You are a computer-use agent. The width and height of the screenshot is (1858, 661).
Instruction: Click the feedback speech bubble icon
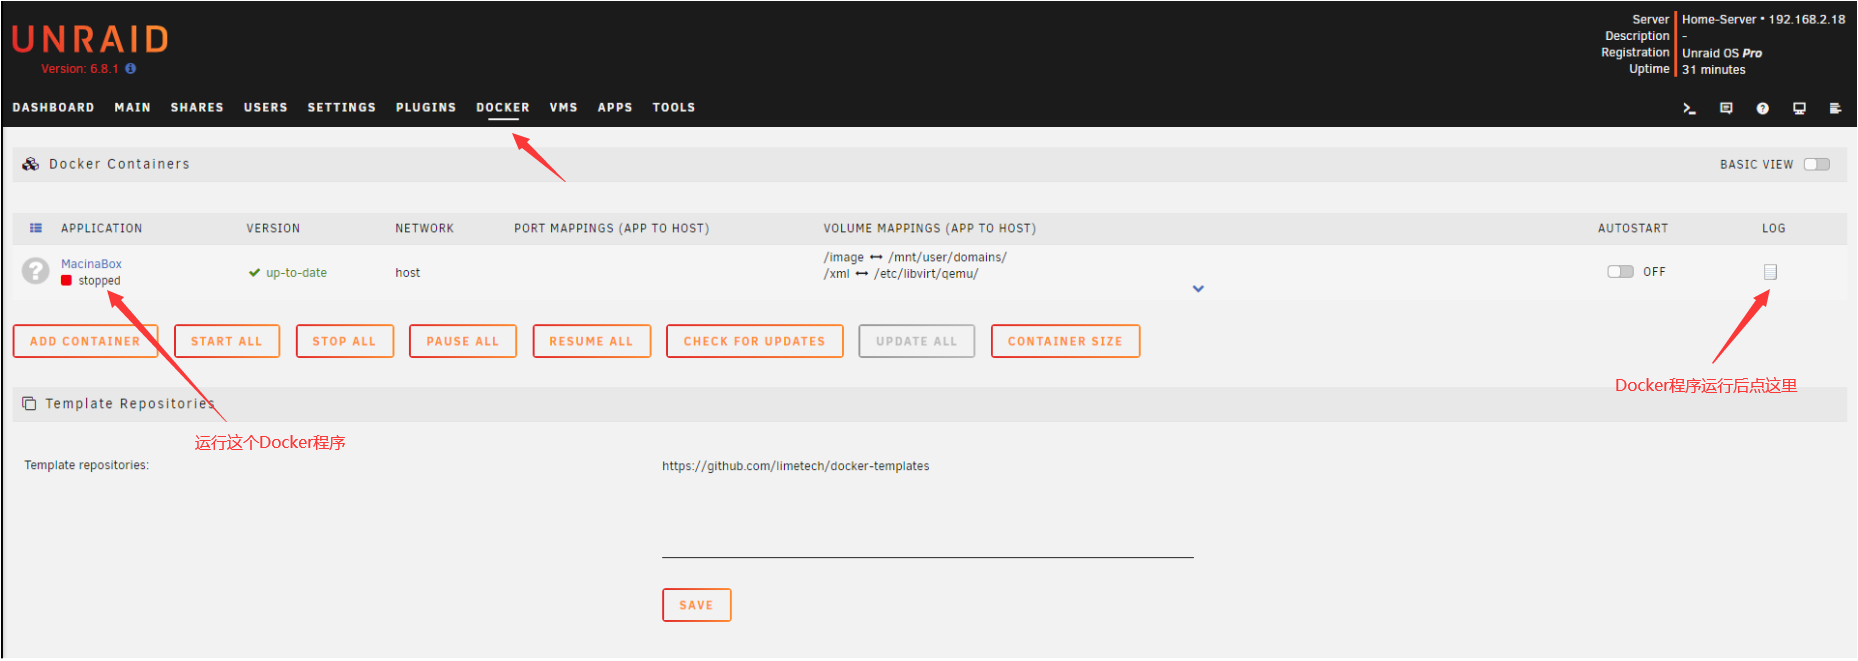click(x=1726, y=108)
